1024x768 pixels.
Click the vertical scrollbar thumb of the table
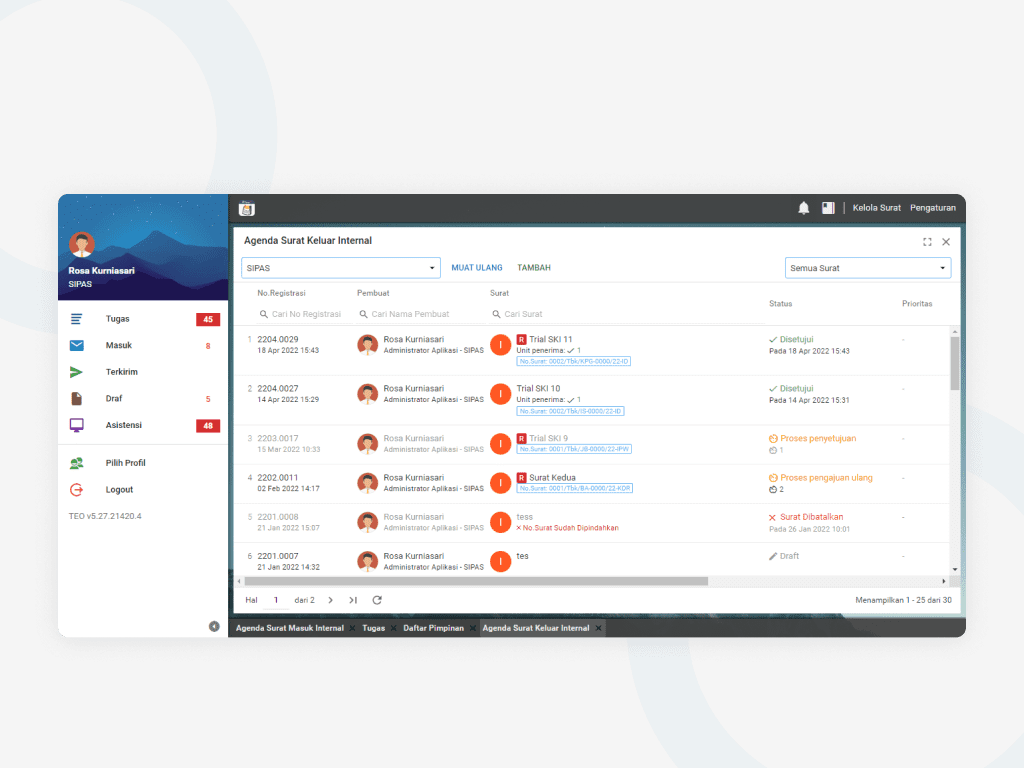955,363
